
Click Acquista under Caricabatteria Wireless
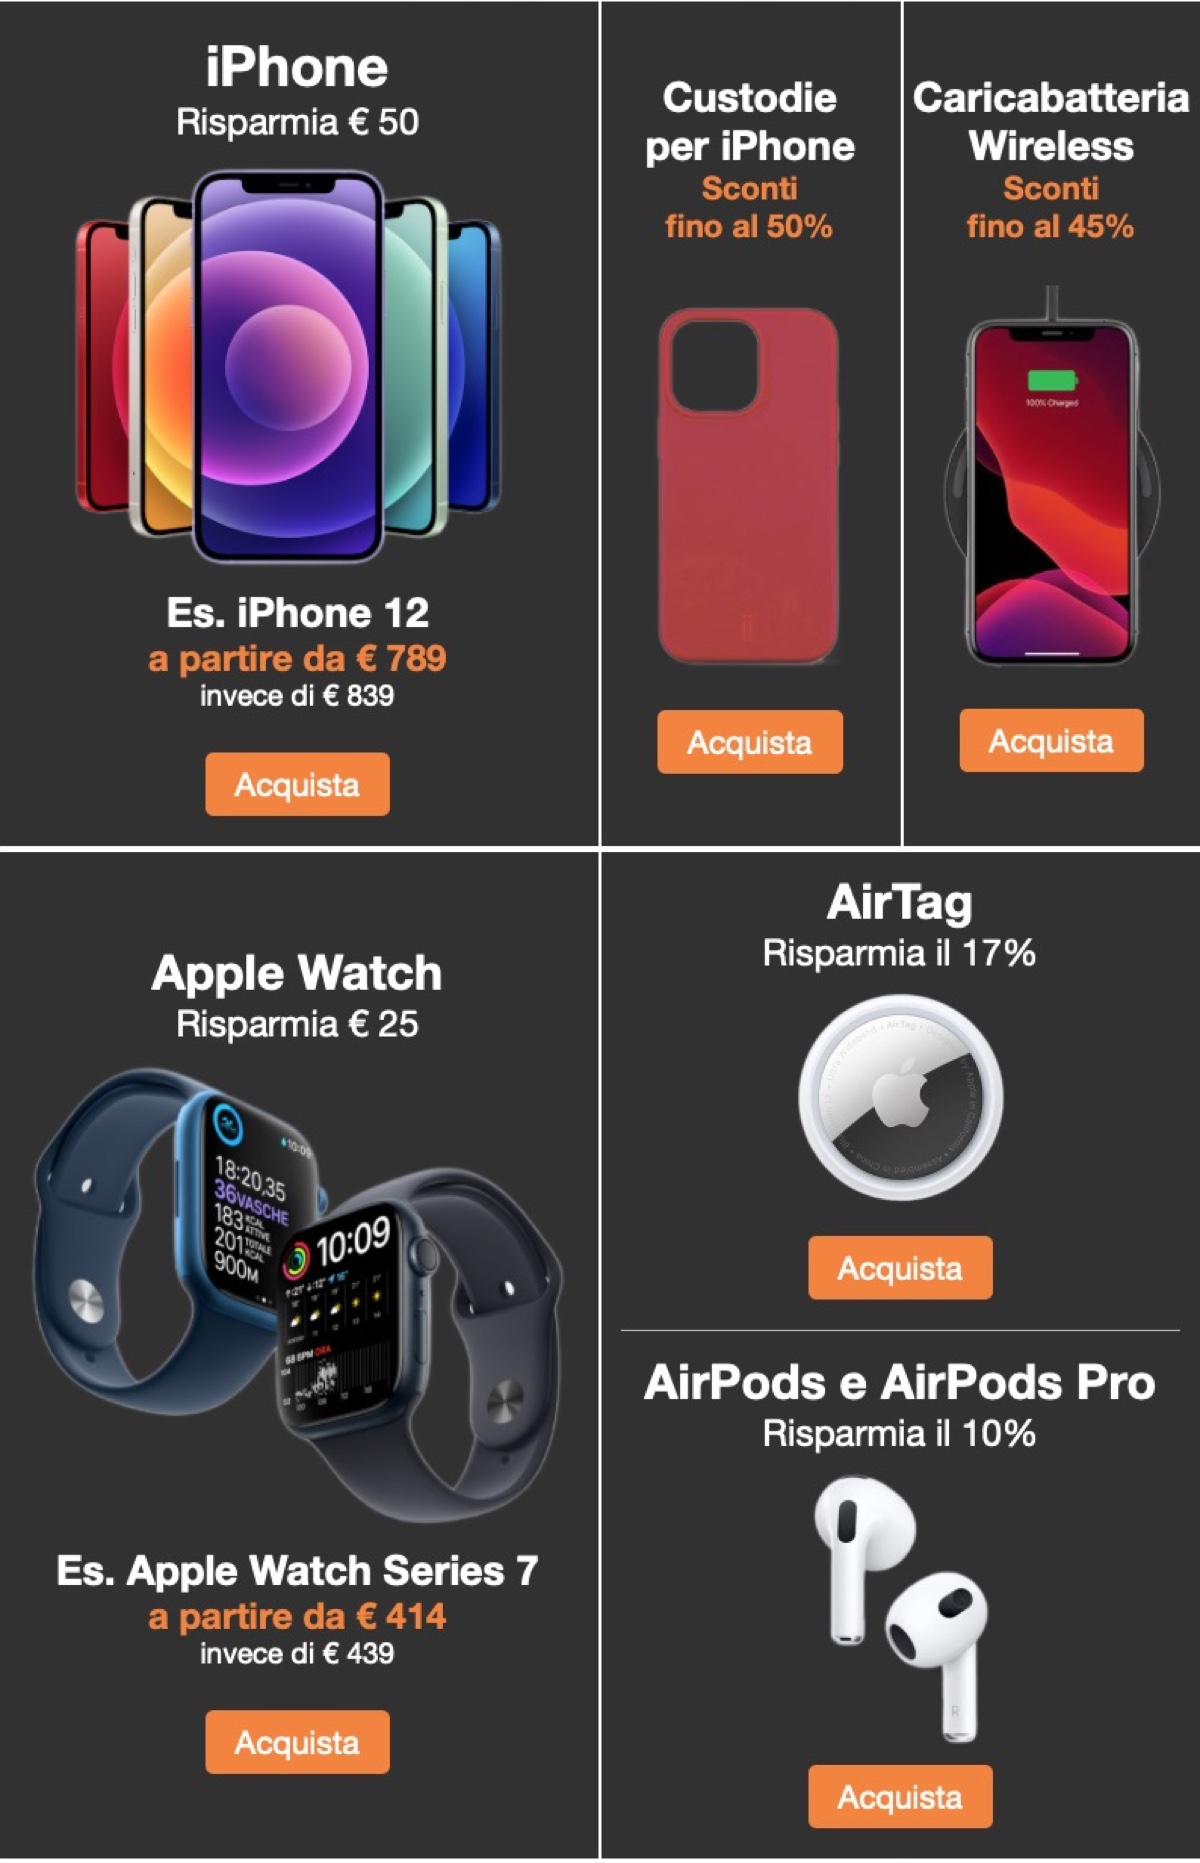1051,740
